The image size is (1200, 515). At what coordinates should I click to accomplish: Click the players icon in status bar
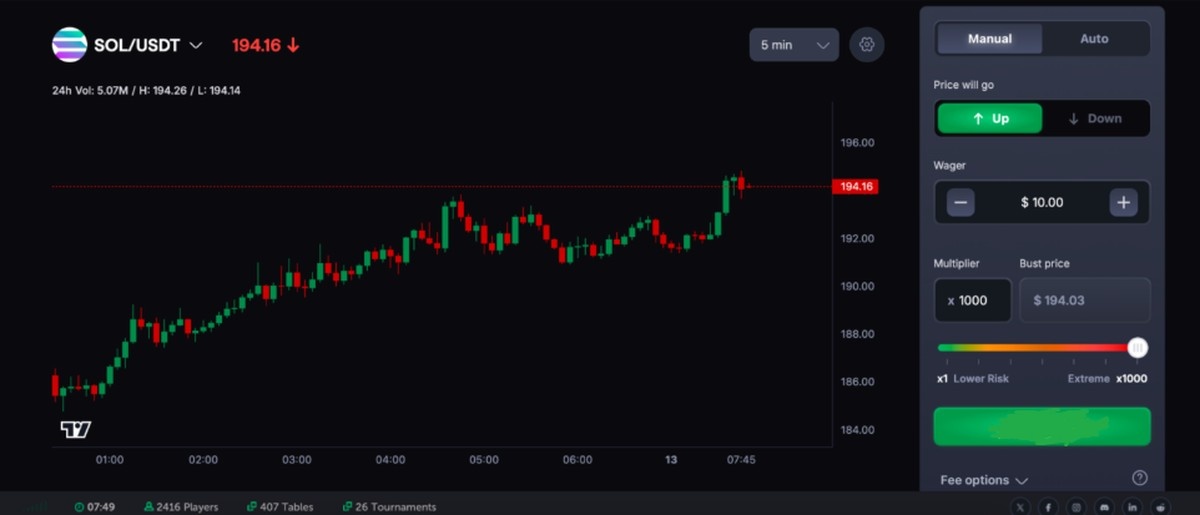[x=149, y=507]
